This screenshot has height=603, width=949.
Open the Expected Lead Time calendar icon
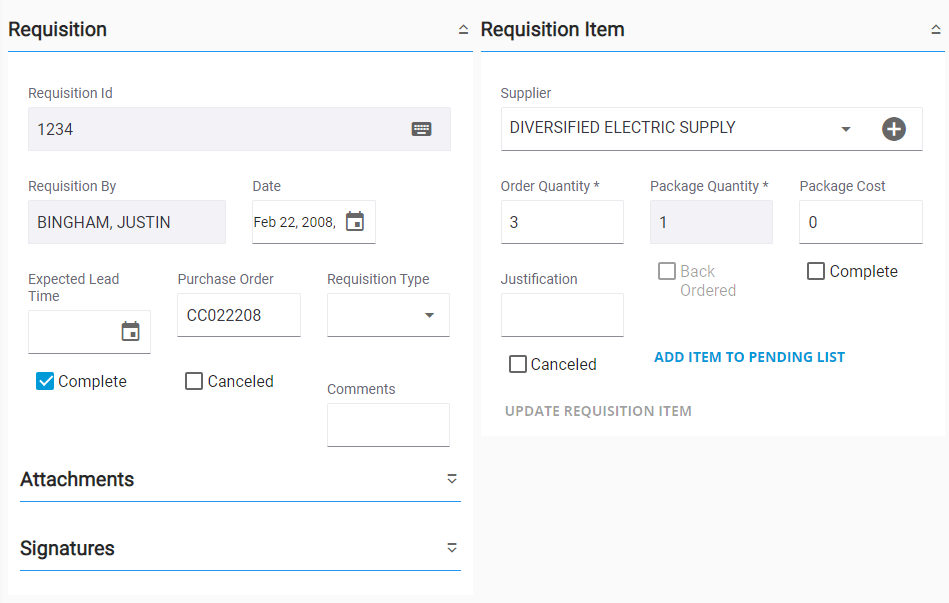click(x=131, y=332)
